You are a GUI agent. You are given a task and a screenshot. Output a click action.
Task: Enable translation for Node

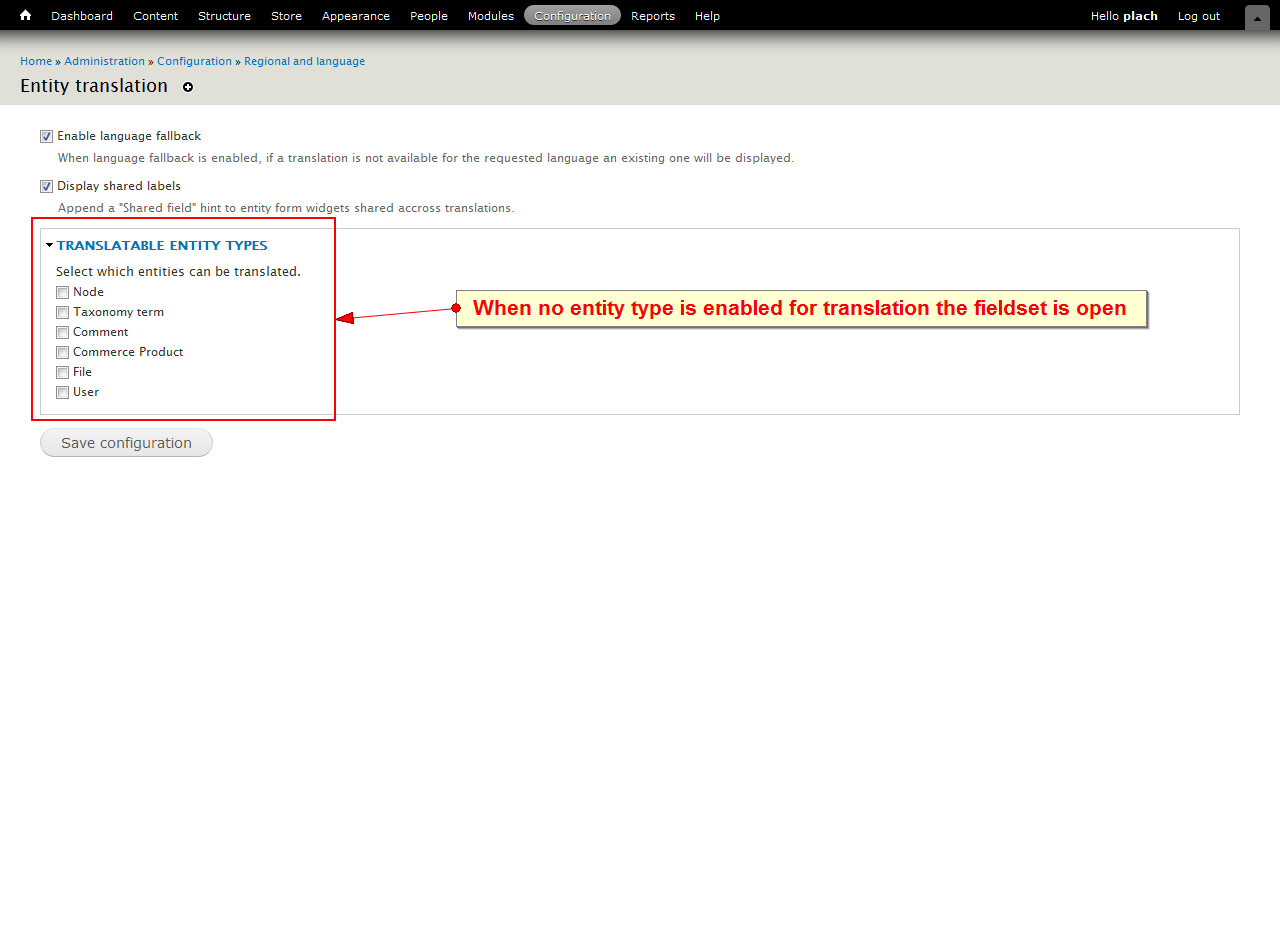(62, 292)
